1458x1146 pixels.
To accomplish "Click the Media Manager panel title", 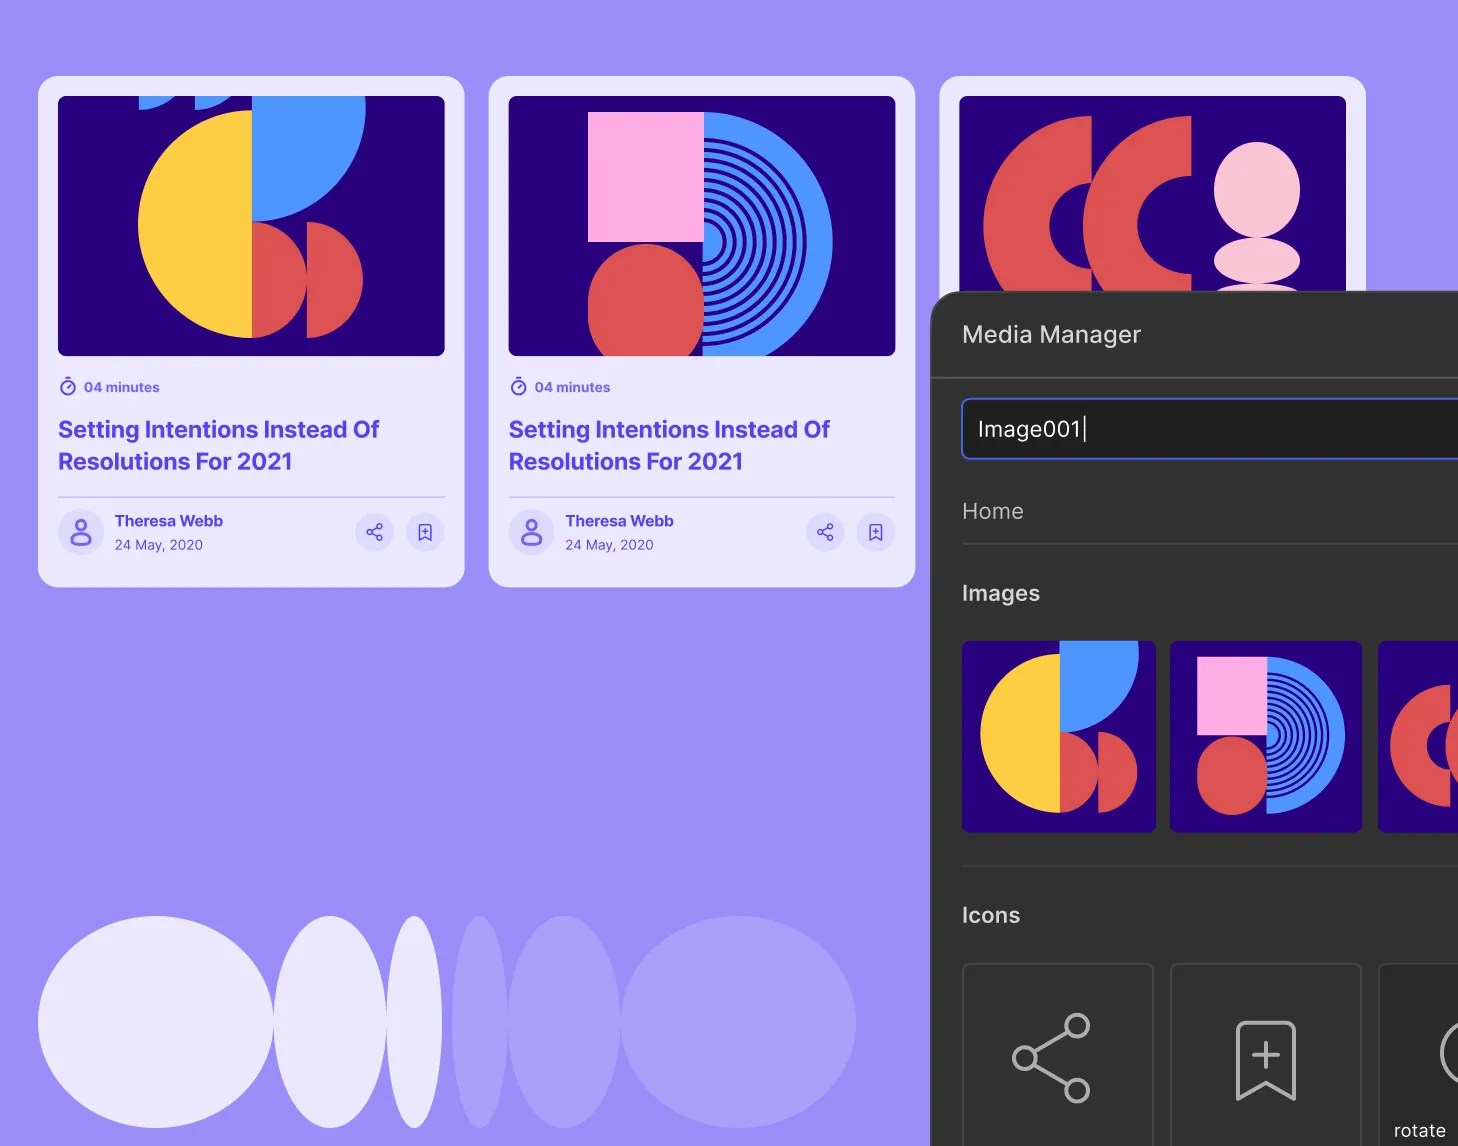I will click(1051, 334).
